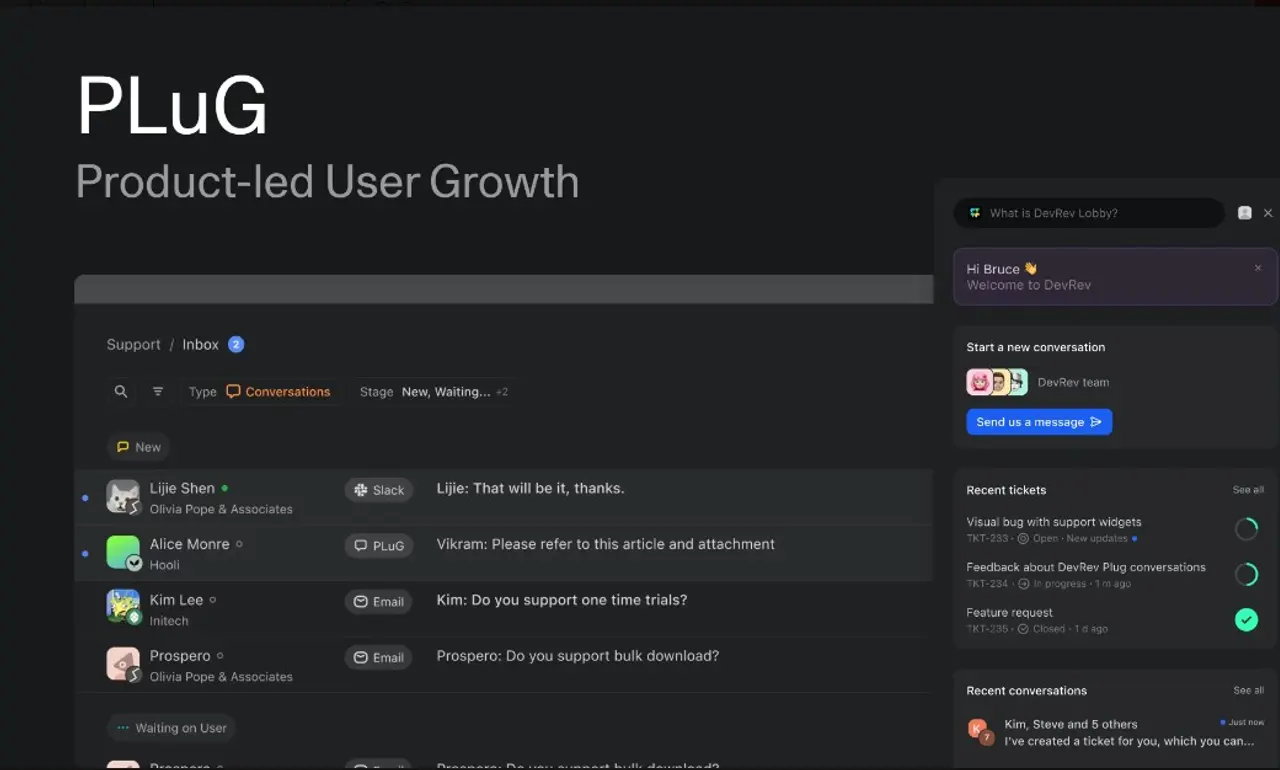Click the Kim, Steve conversation avatar
Image resolution: width=1280 pixels, height=770 pixels.
coord(979,731)
